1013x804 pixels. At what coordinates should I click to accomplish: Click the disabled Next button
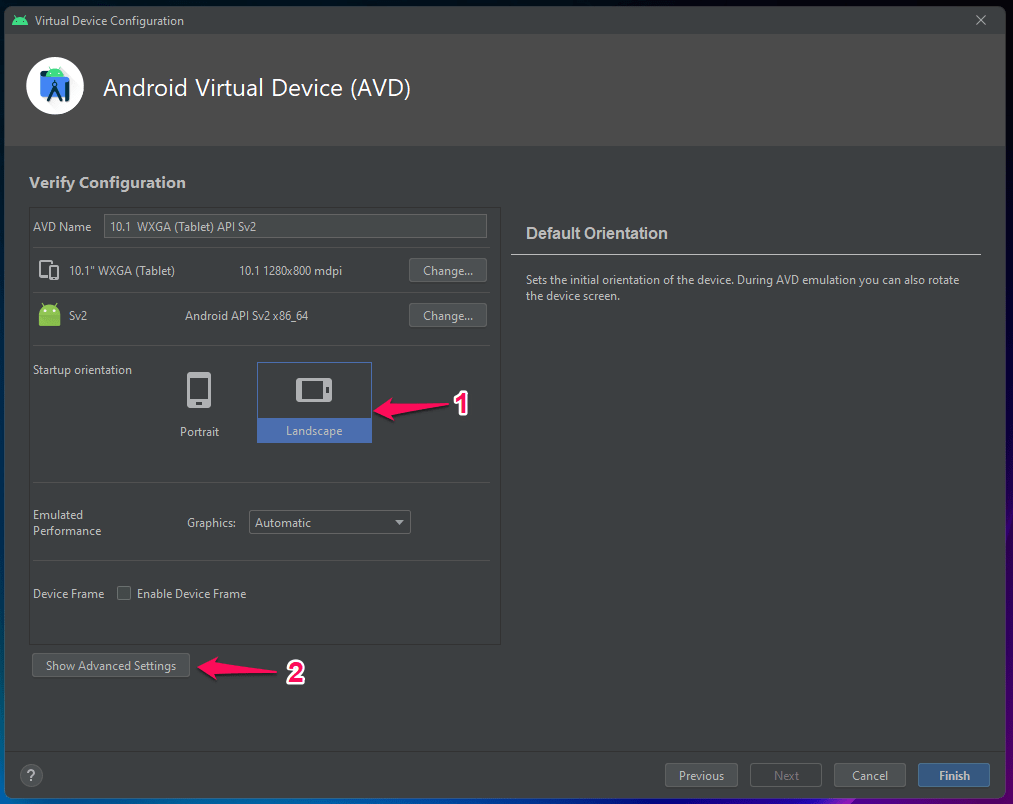[x=786, y=775]
